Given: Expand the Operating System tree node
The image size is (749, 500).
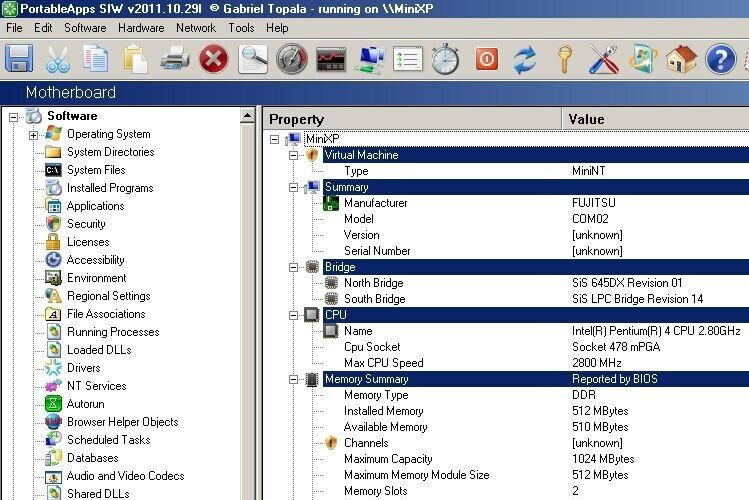Looking at the screenshot, I should click(x=33, y=135).
